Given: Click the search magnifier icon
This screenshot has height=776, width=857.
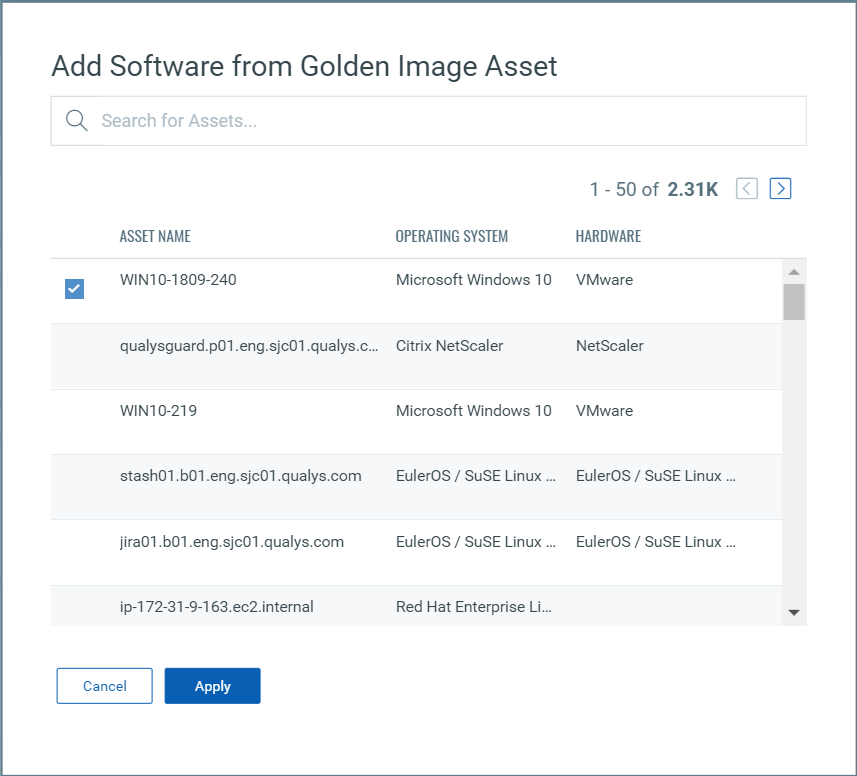Looking at the screenshot, I should [77, 120].
